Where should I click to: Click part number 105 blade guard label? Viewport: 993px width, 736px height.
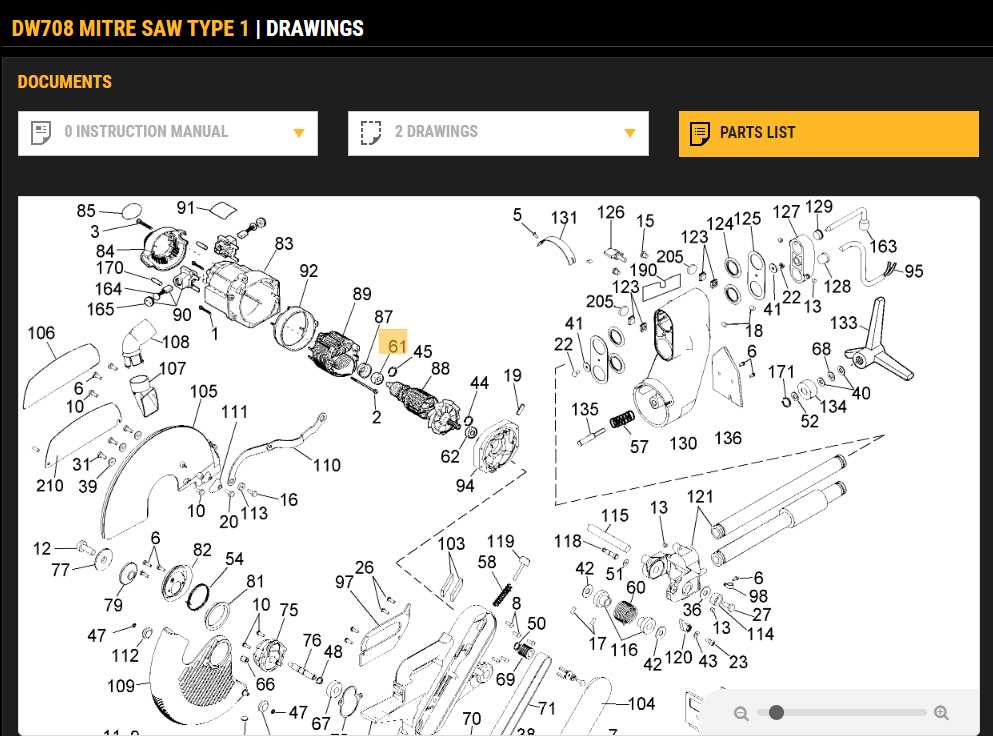pos(204,391)
